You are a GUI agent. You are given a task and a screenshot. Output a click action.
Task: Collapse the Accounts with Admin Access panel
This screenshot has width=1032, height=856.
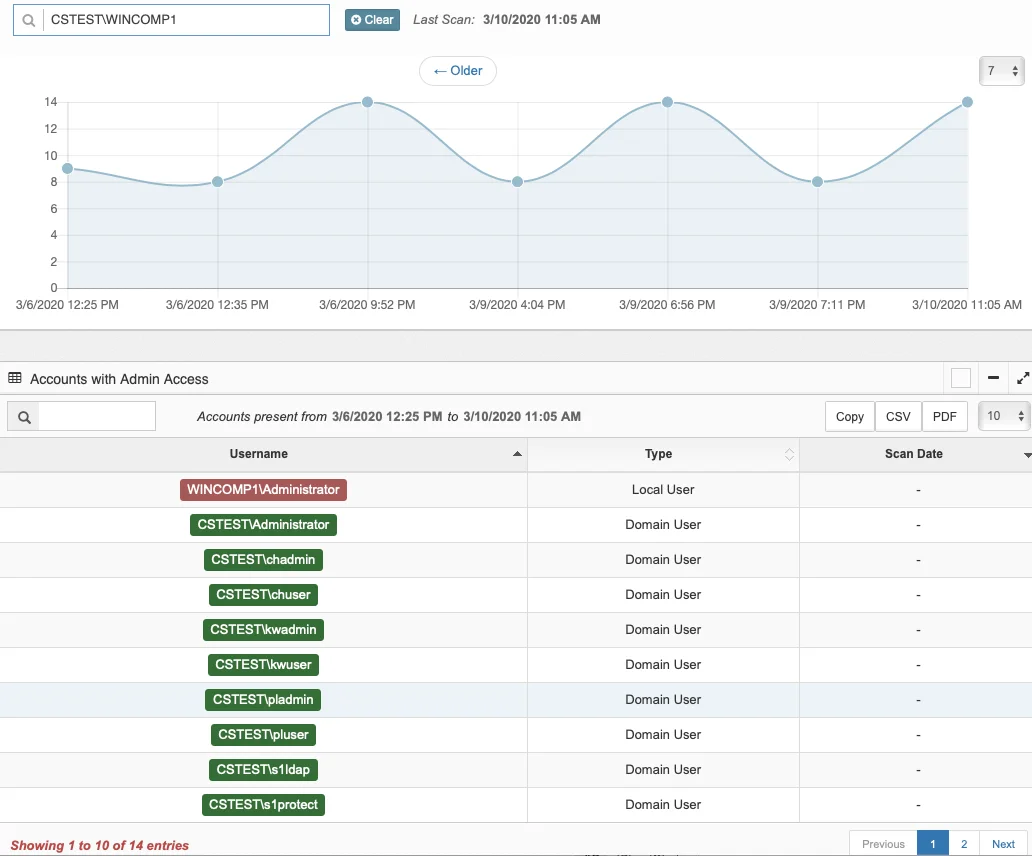993,378
